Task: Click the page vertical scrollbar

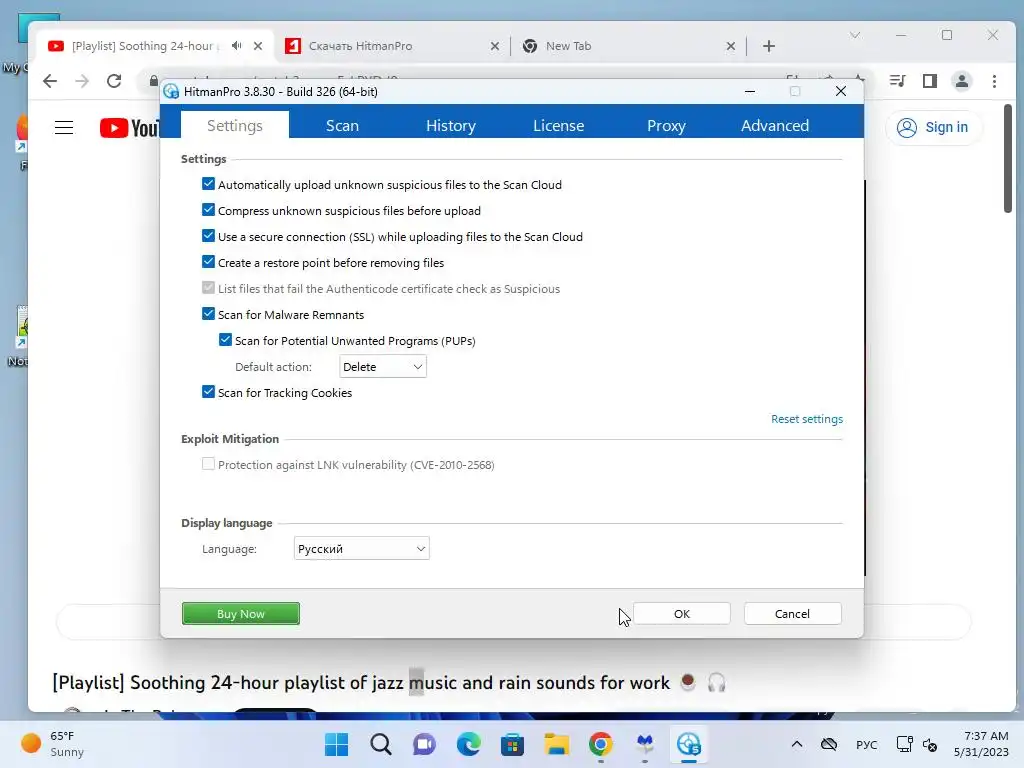Action: point(1008,158)
